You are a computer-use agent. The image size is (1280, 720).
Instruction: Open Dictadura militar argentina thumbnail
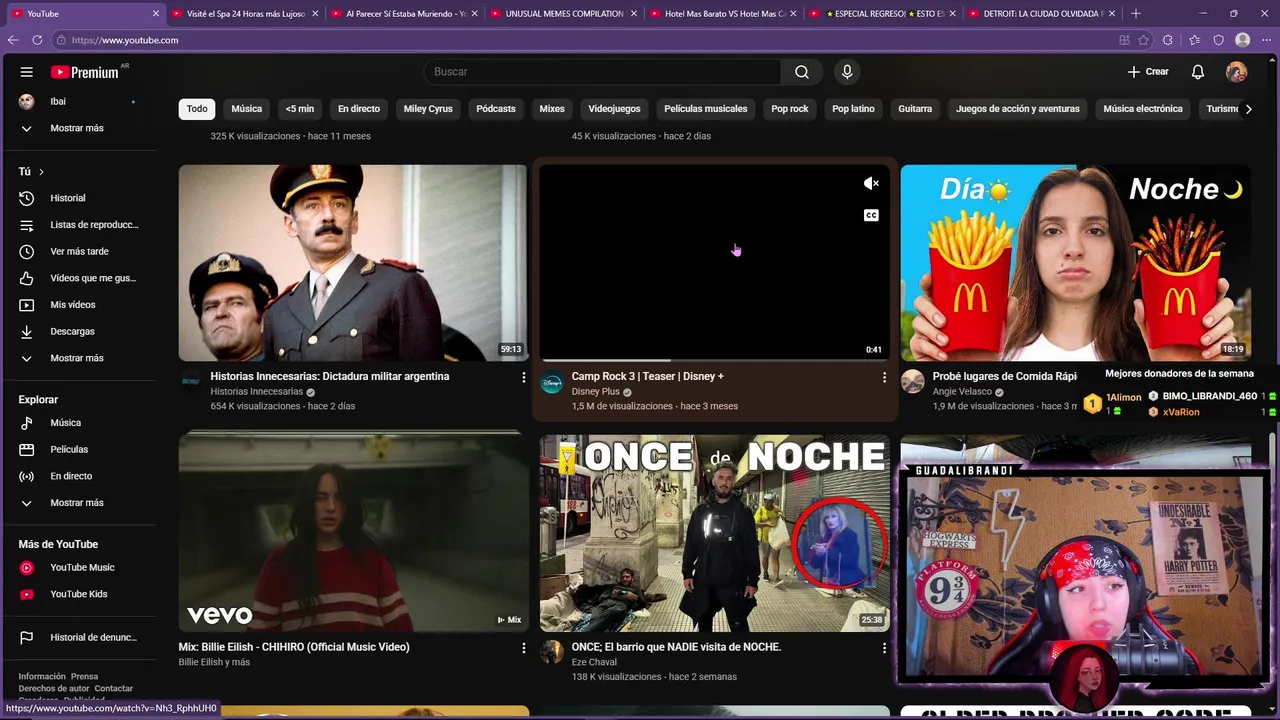(353, 262)
